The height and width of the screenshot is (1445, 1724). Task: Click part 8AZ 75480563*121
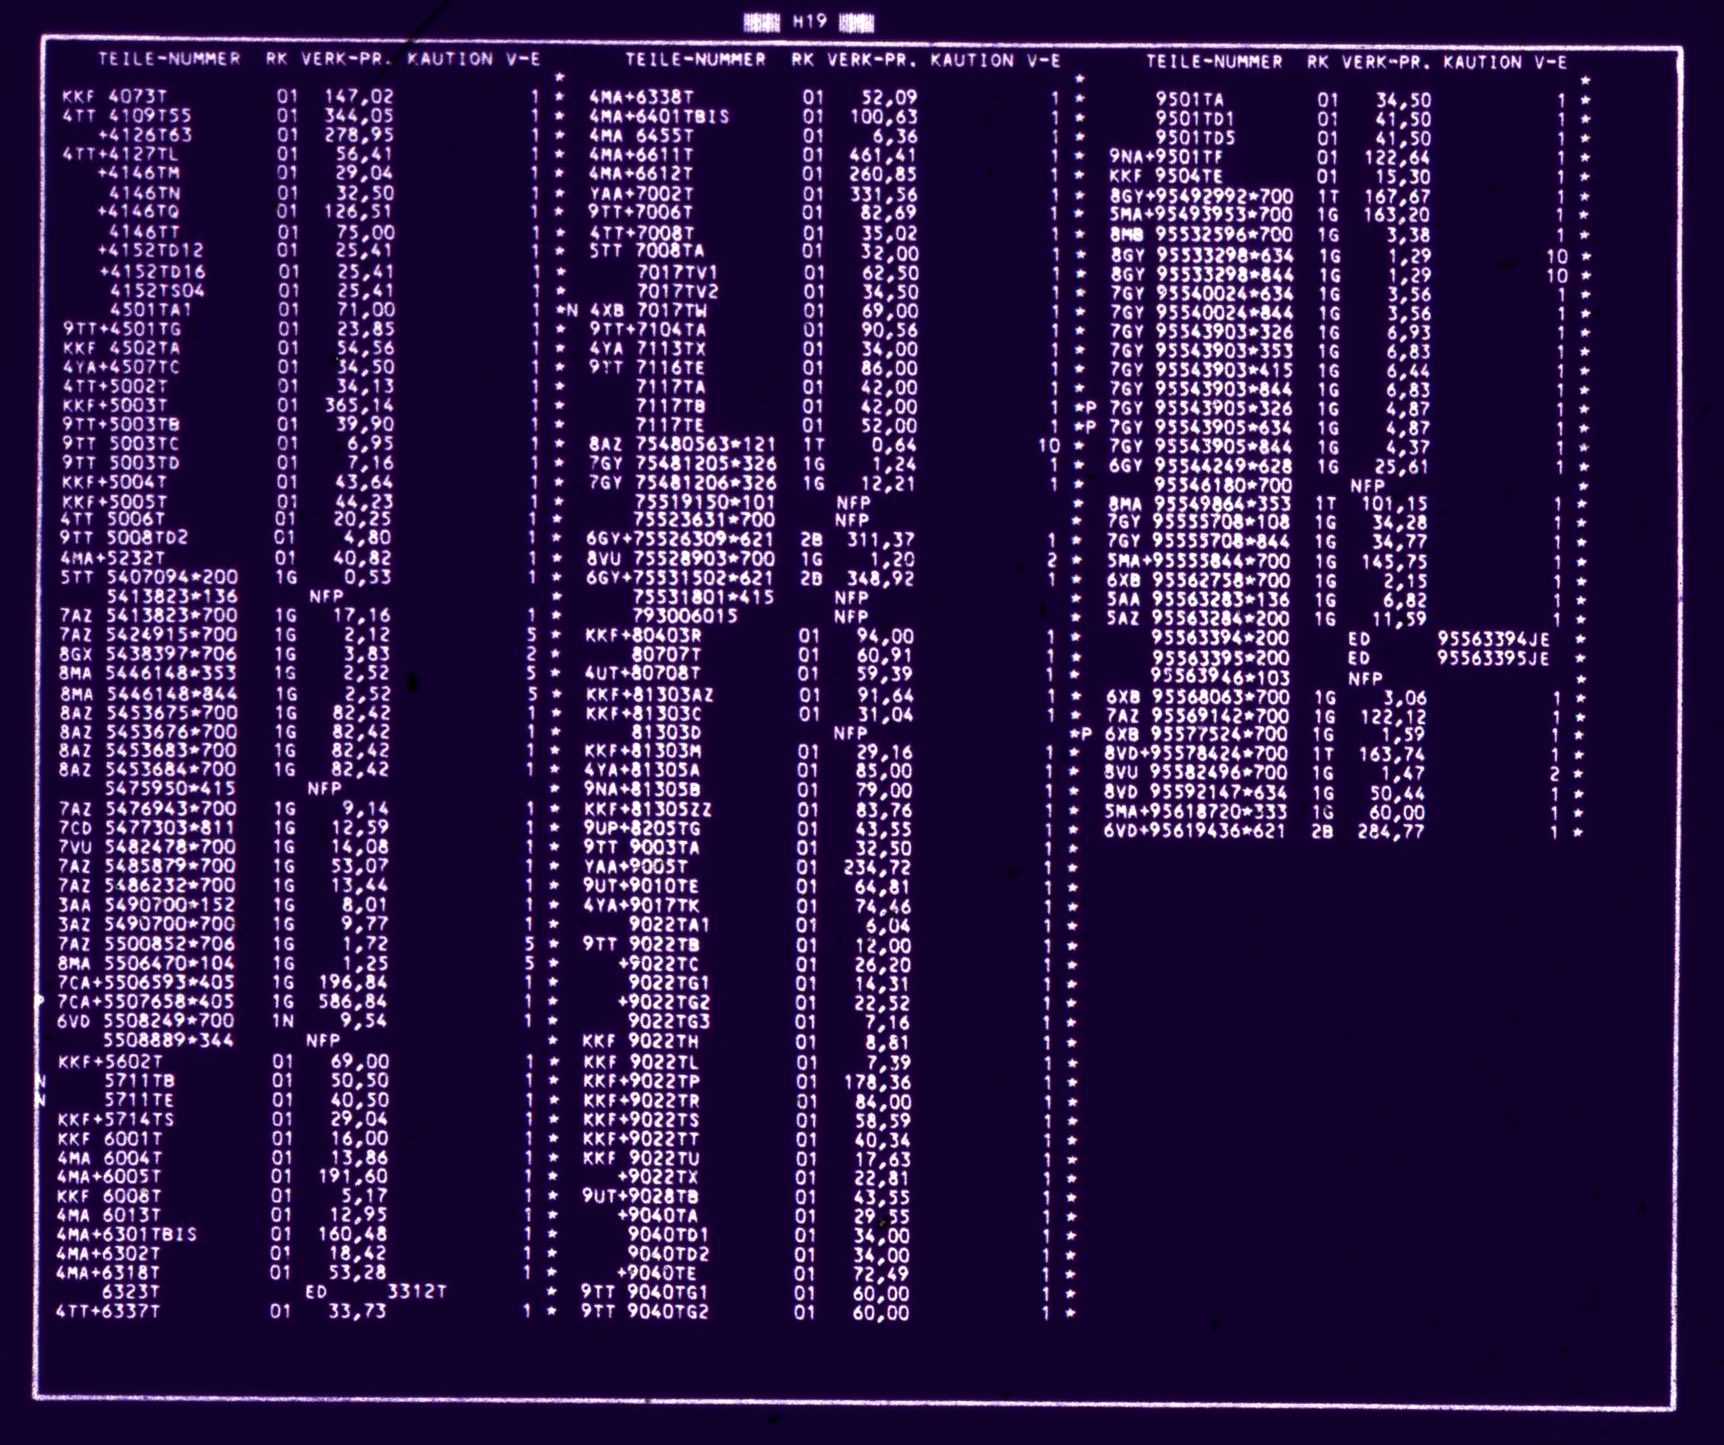682,445
